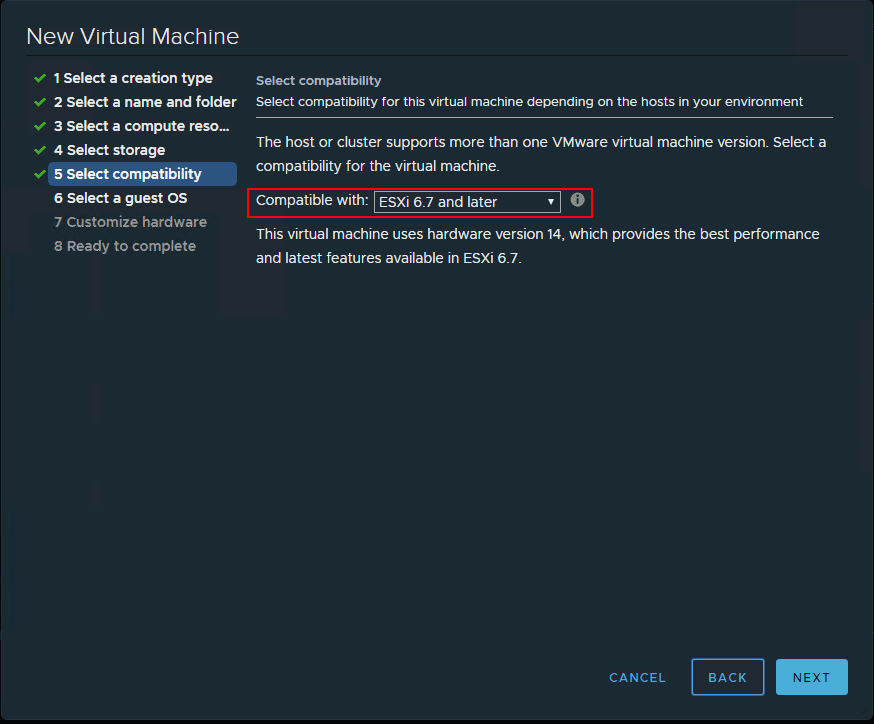Cancel the New Virtual Machine wizard

point(637,677)
